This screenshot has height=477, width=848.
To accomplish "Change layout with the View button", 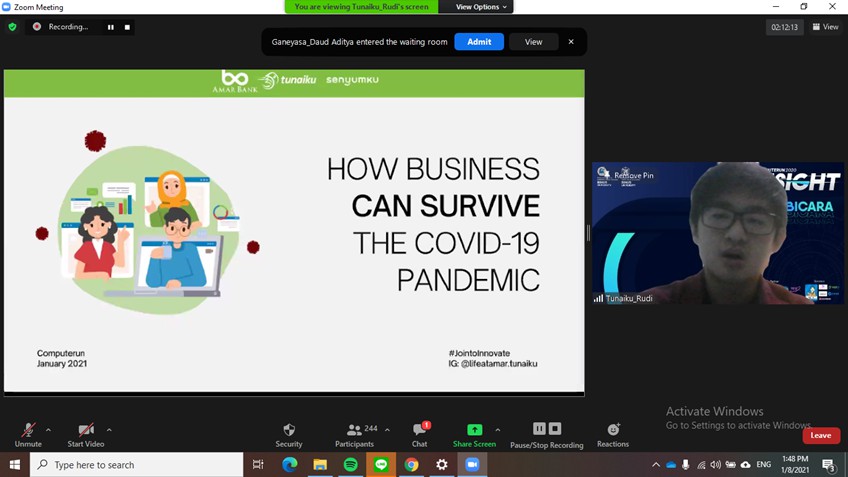I will tap(825, 27).
